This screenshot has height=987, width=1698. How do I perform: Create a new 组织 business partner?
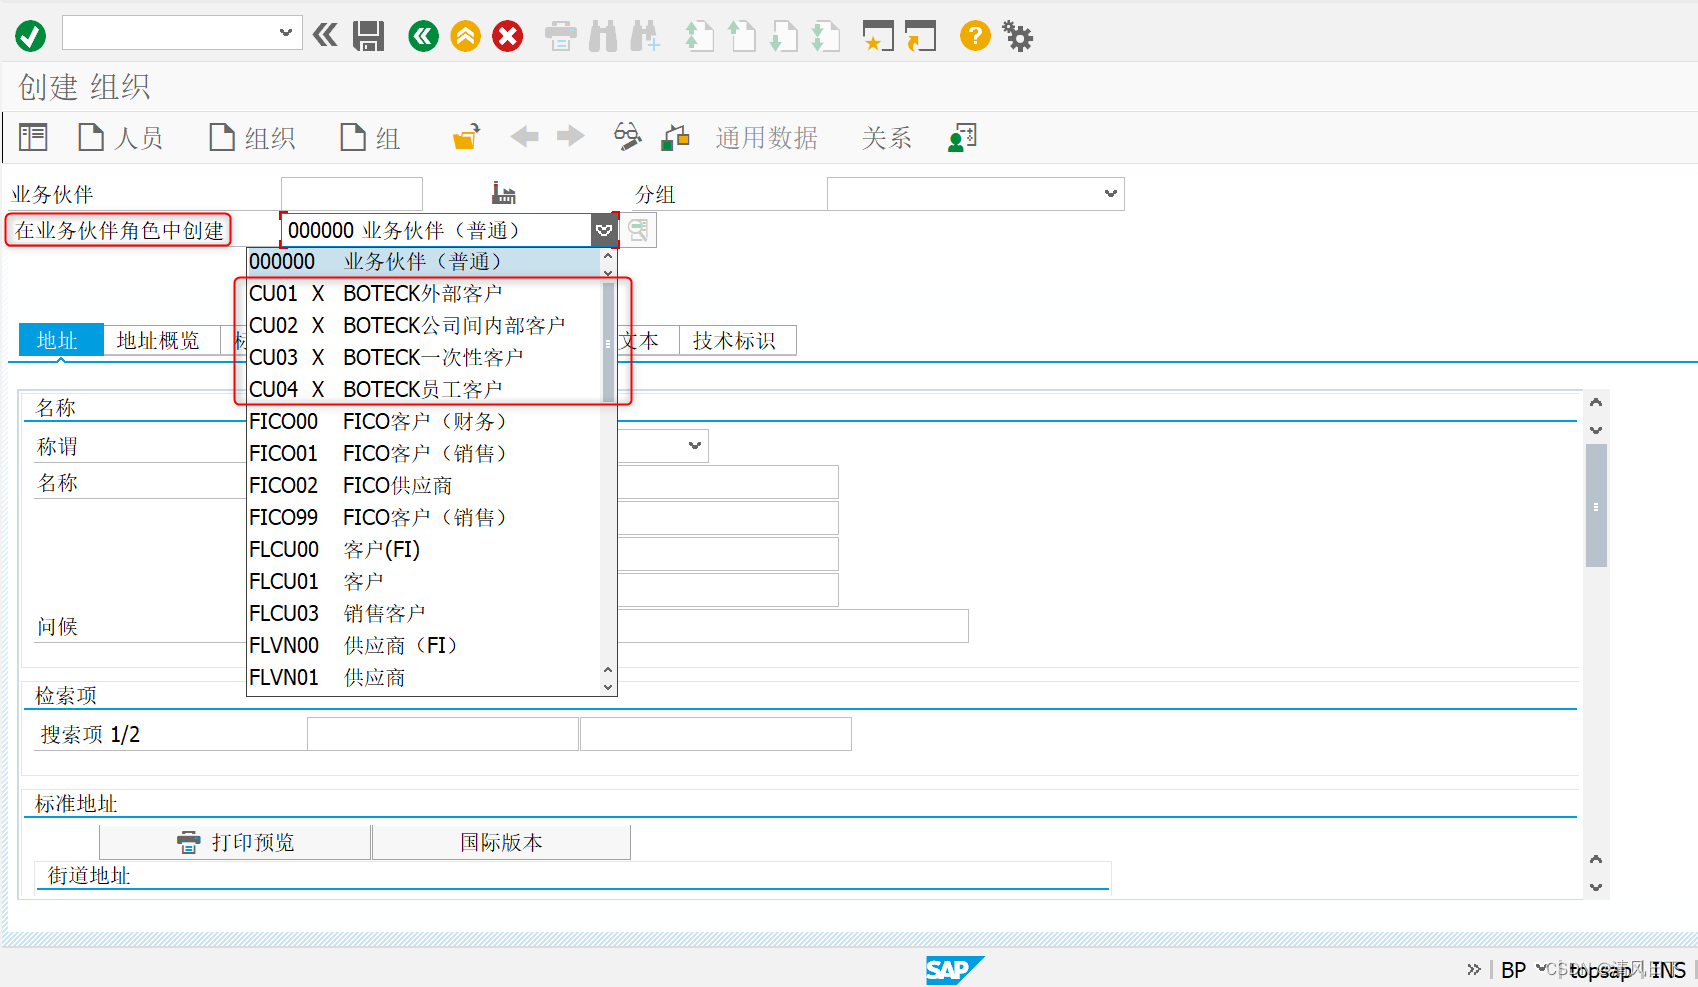[x=252, y=137]
